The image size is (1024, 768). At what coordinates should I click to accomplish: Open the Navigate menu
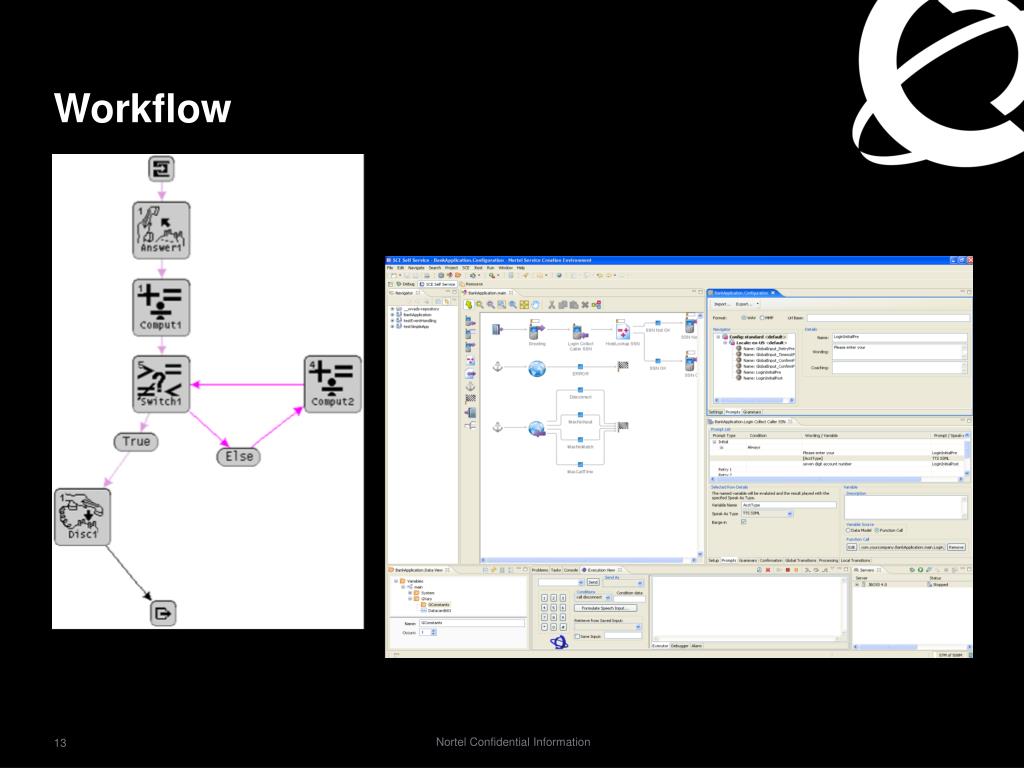[416, 268]
